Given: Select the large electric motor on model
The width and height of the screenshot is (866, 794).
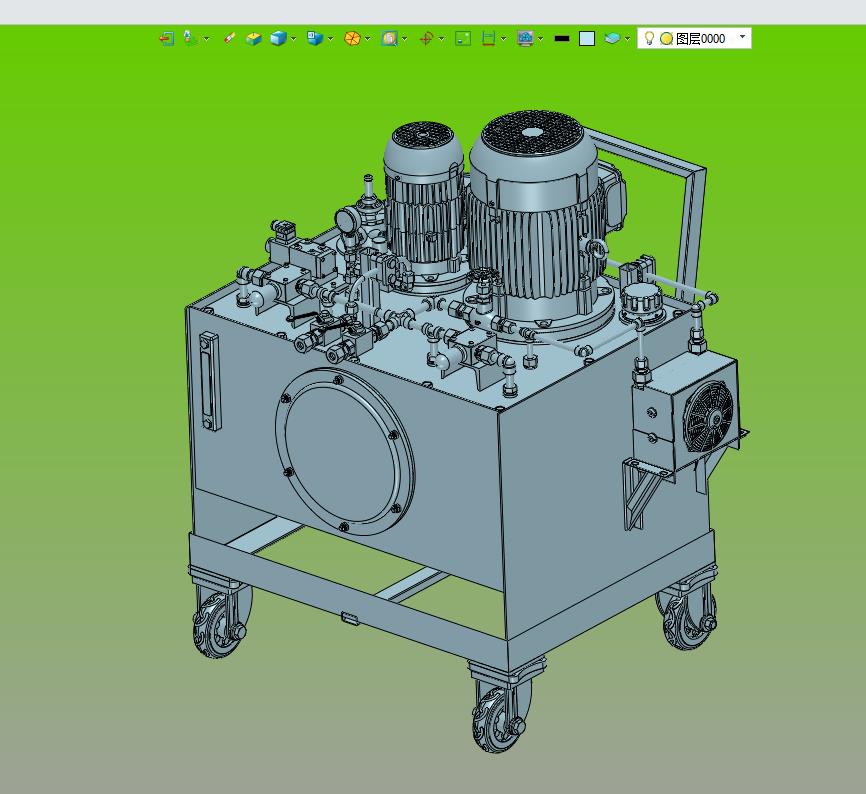Looking at the screenshot, I should (x=538, y=221).
